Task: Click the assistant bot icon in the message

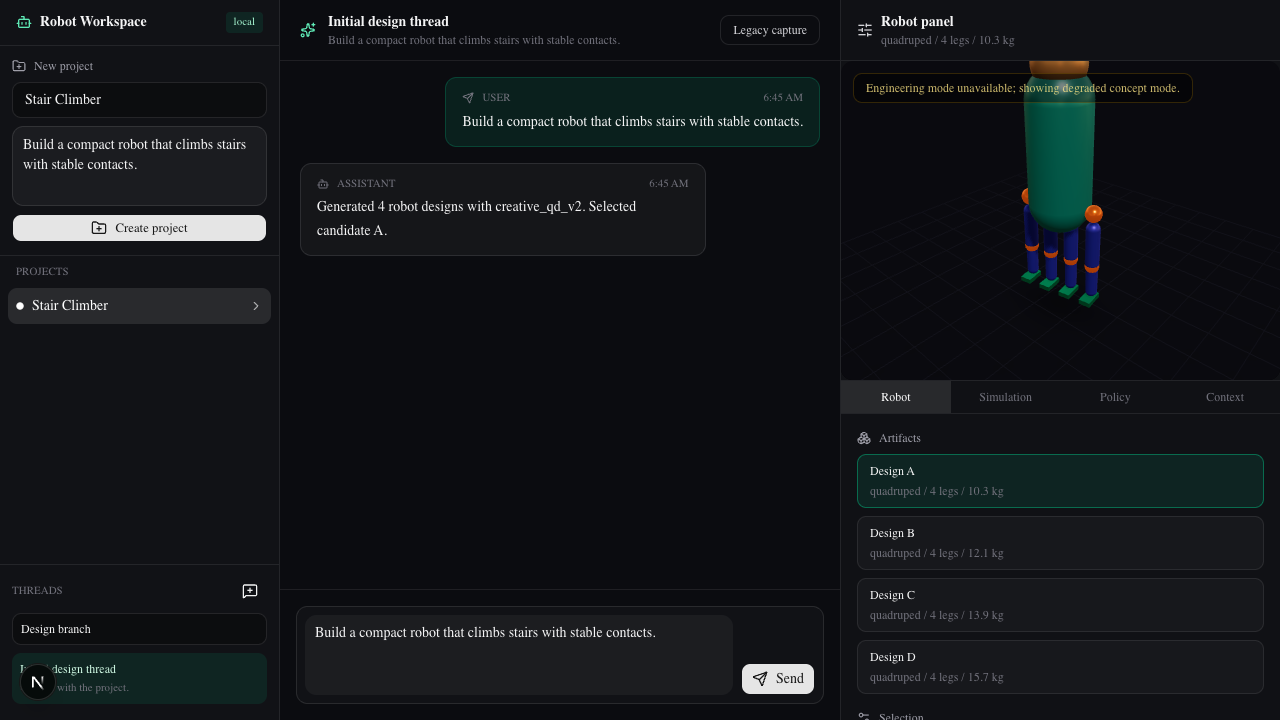Action: pos(323,184)
